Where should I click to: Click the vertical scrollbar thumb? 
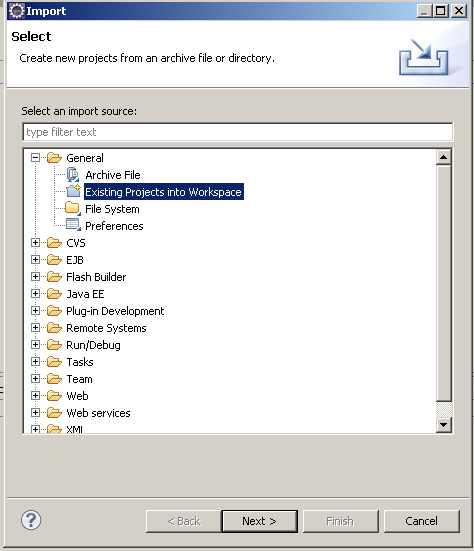click(x=444, y=283)
